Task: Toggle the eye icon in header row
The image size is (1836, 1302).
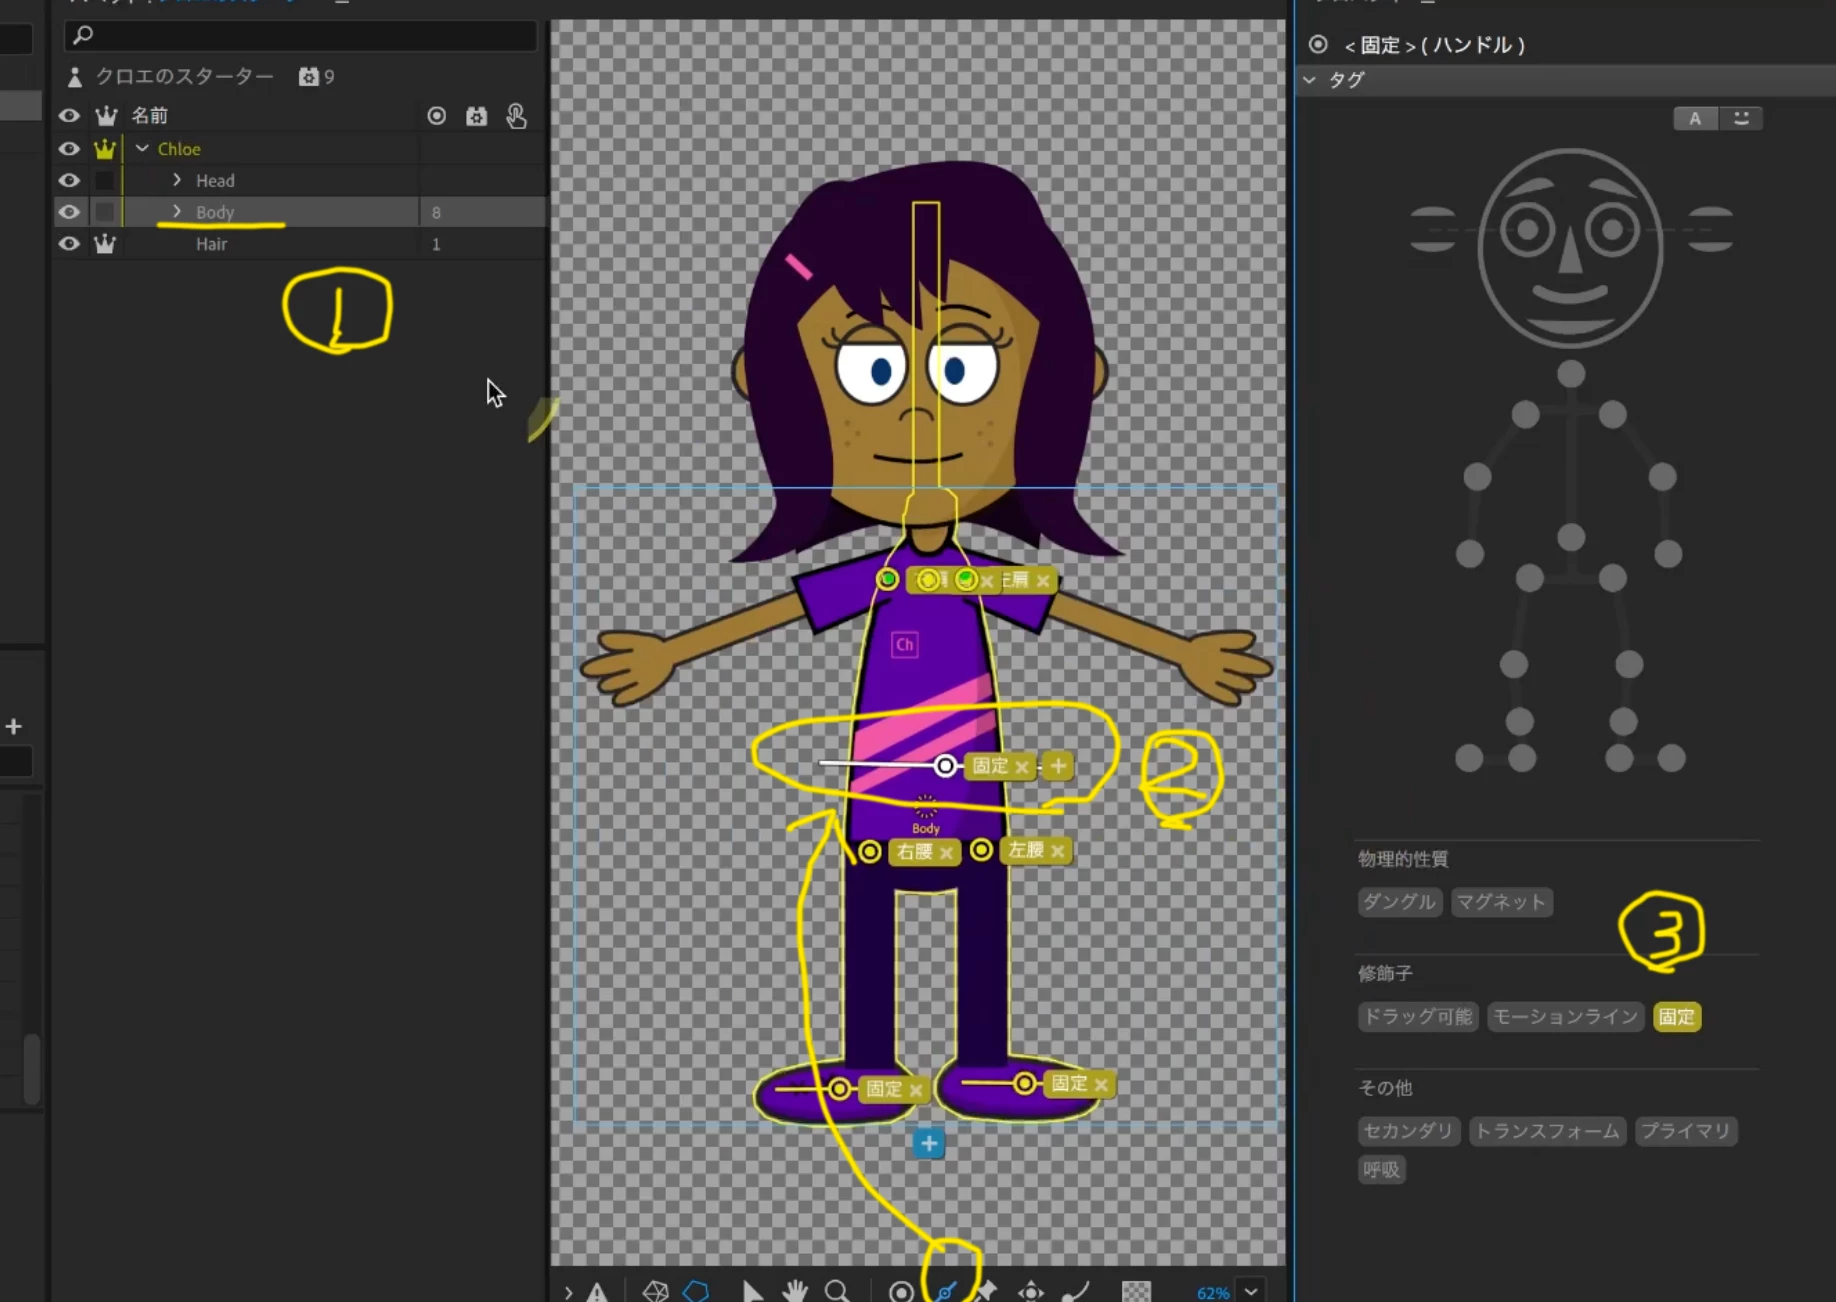Action: click(69, 116)
